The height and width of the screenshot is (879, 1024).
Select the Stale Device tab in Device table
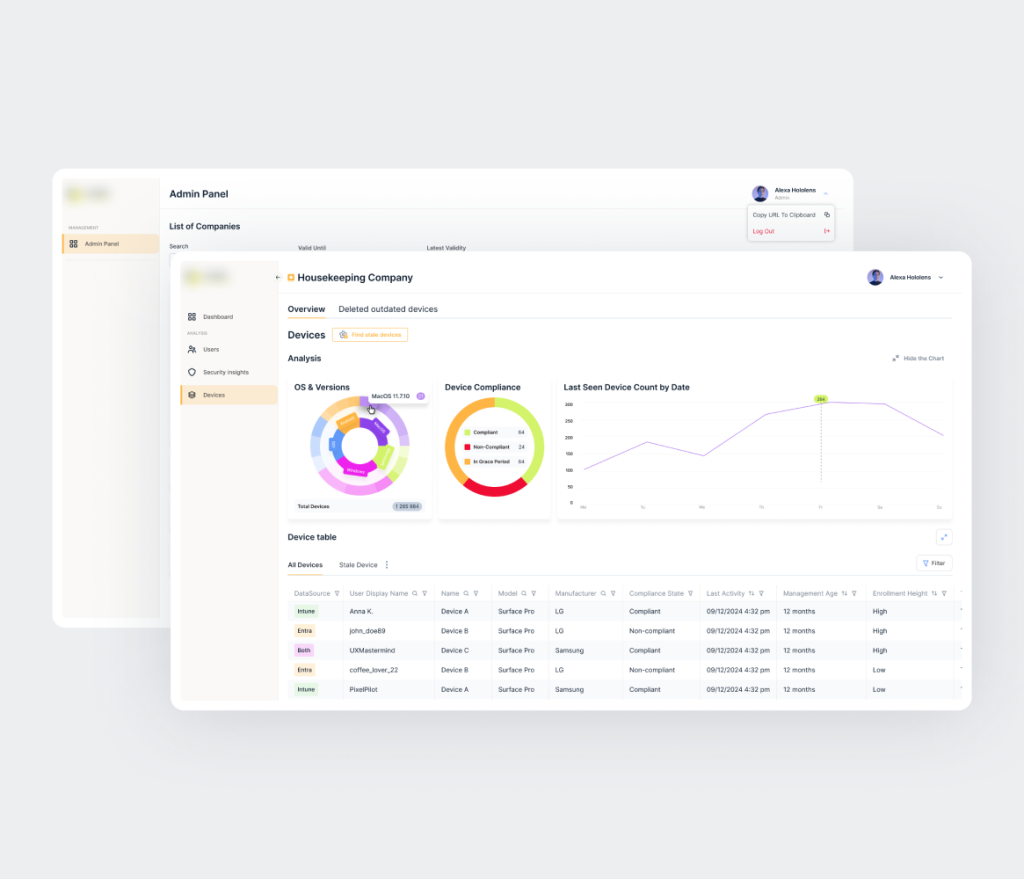[x=357, y=563]
